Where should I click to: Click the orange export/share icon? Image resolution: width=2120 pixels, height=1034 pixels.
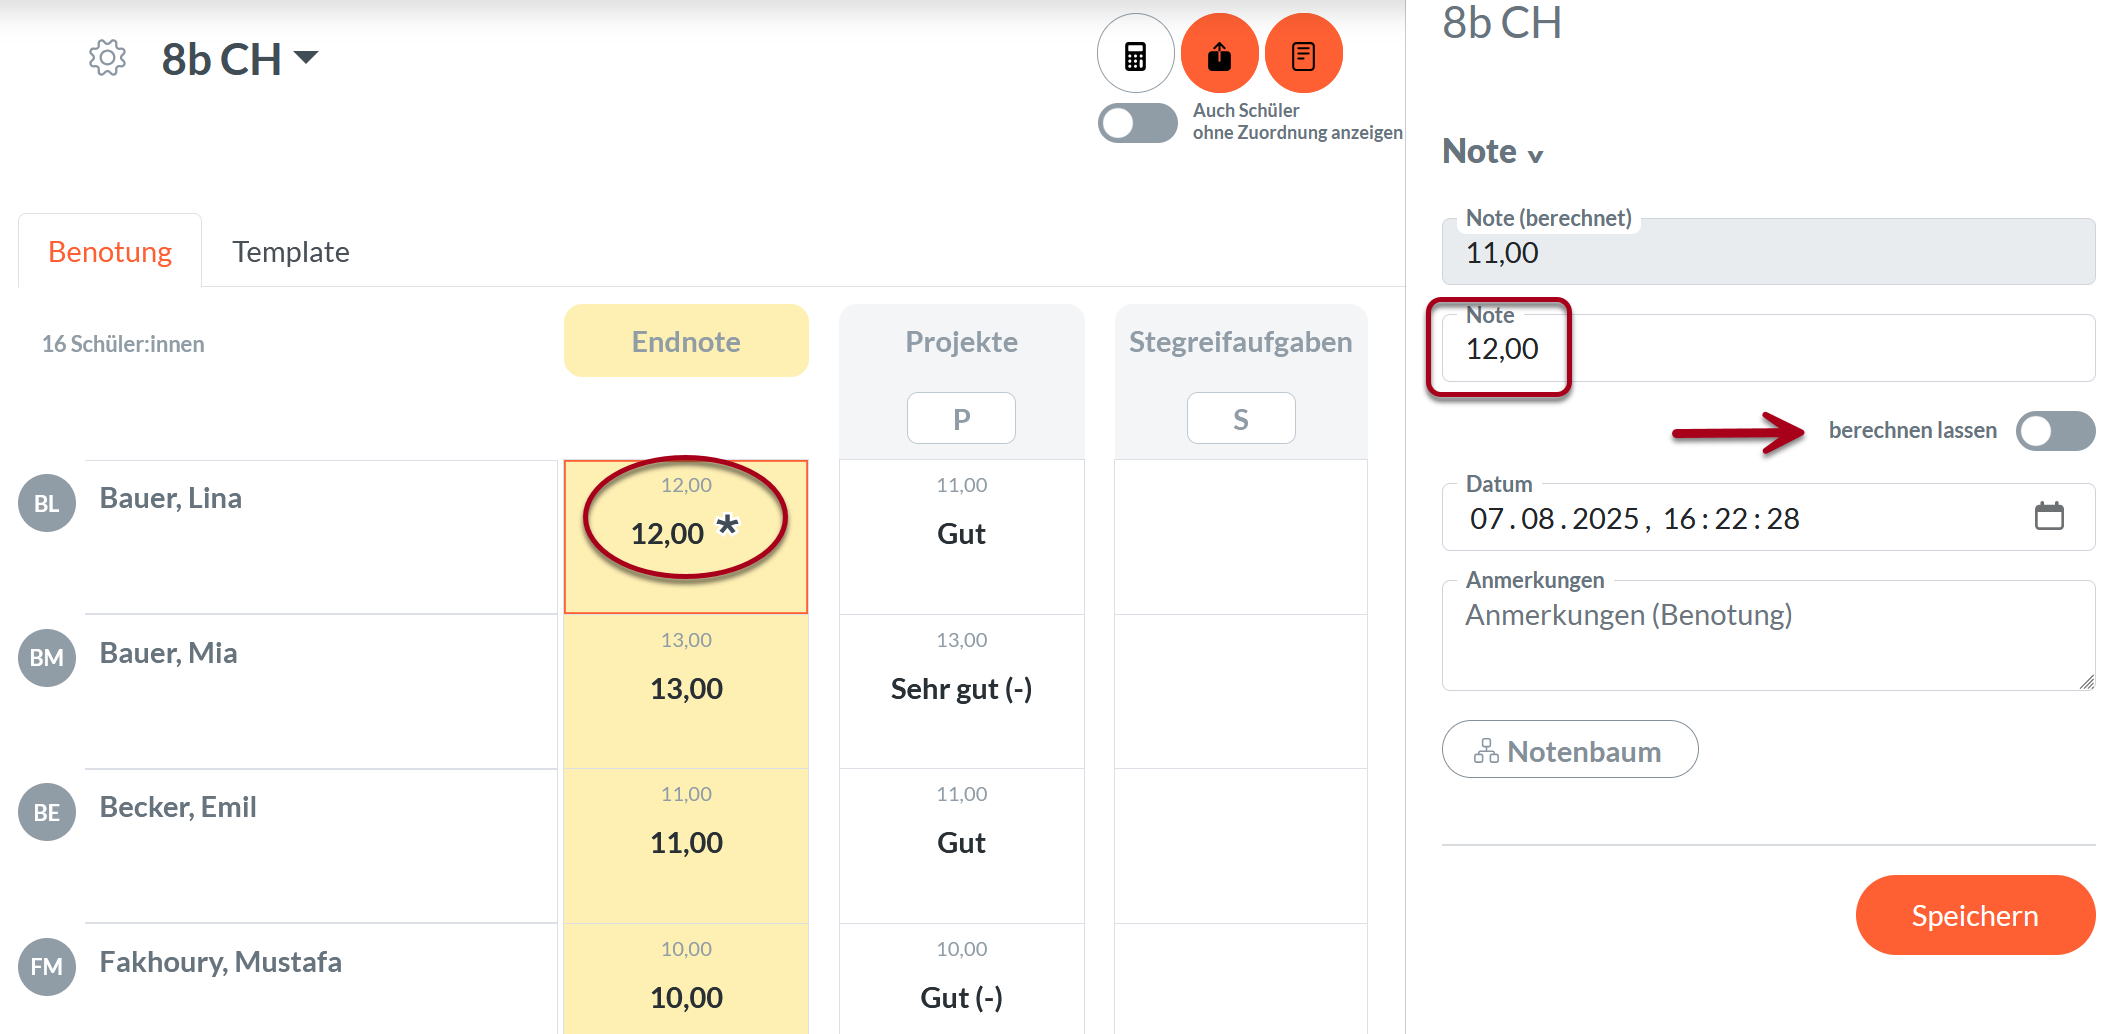[x=1220, y=53]
